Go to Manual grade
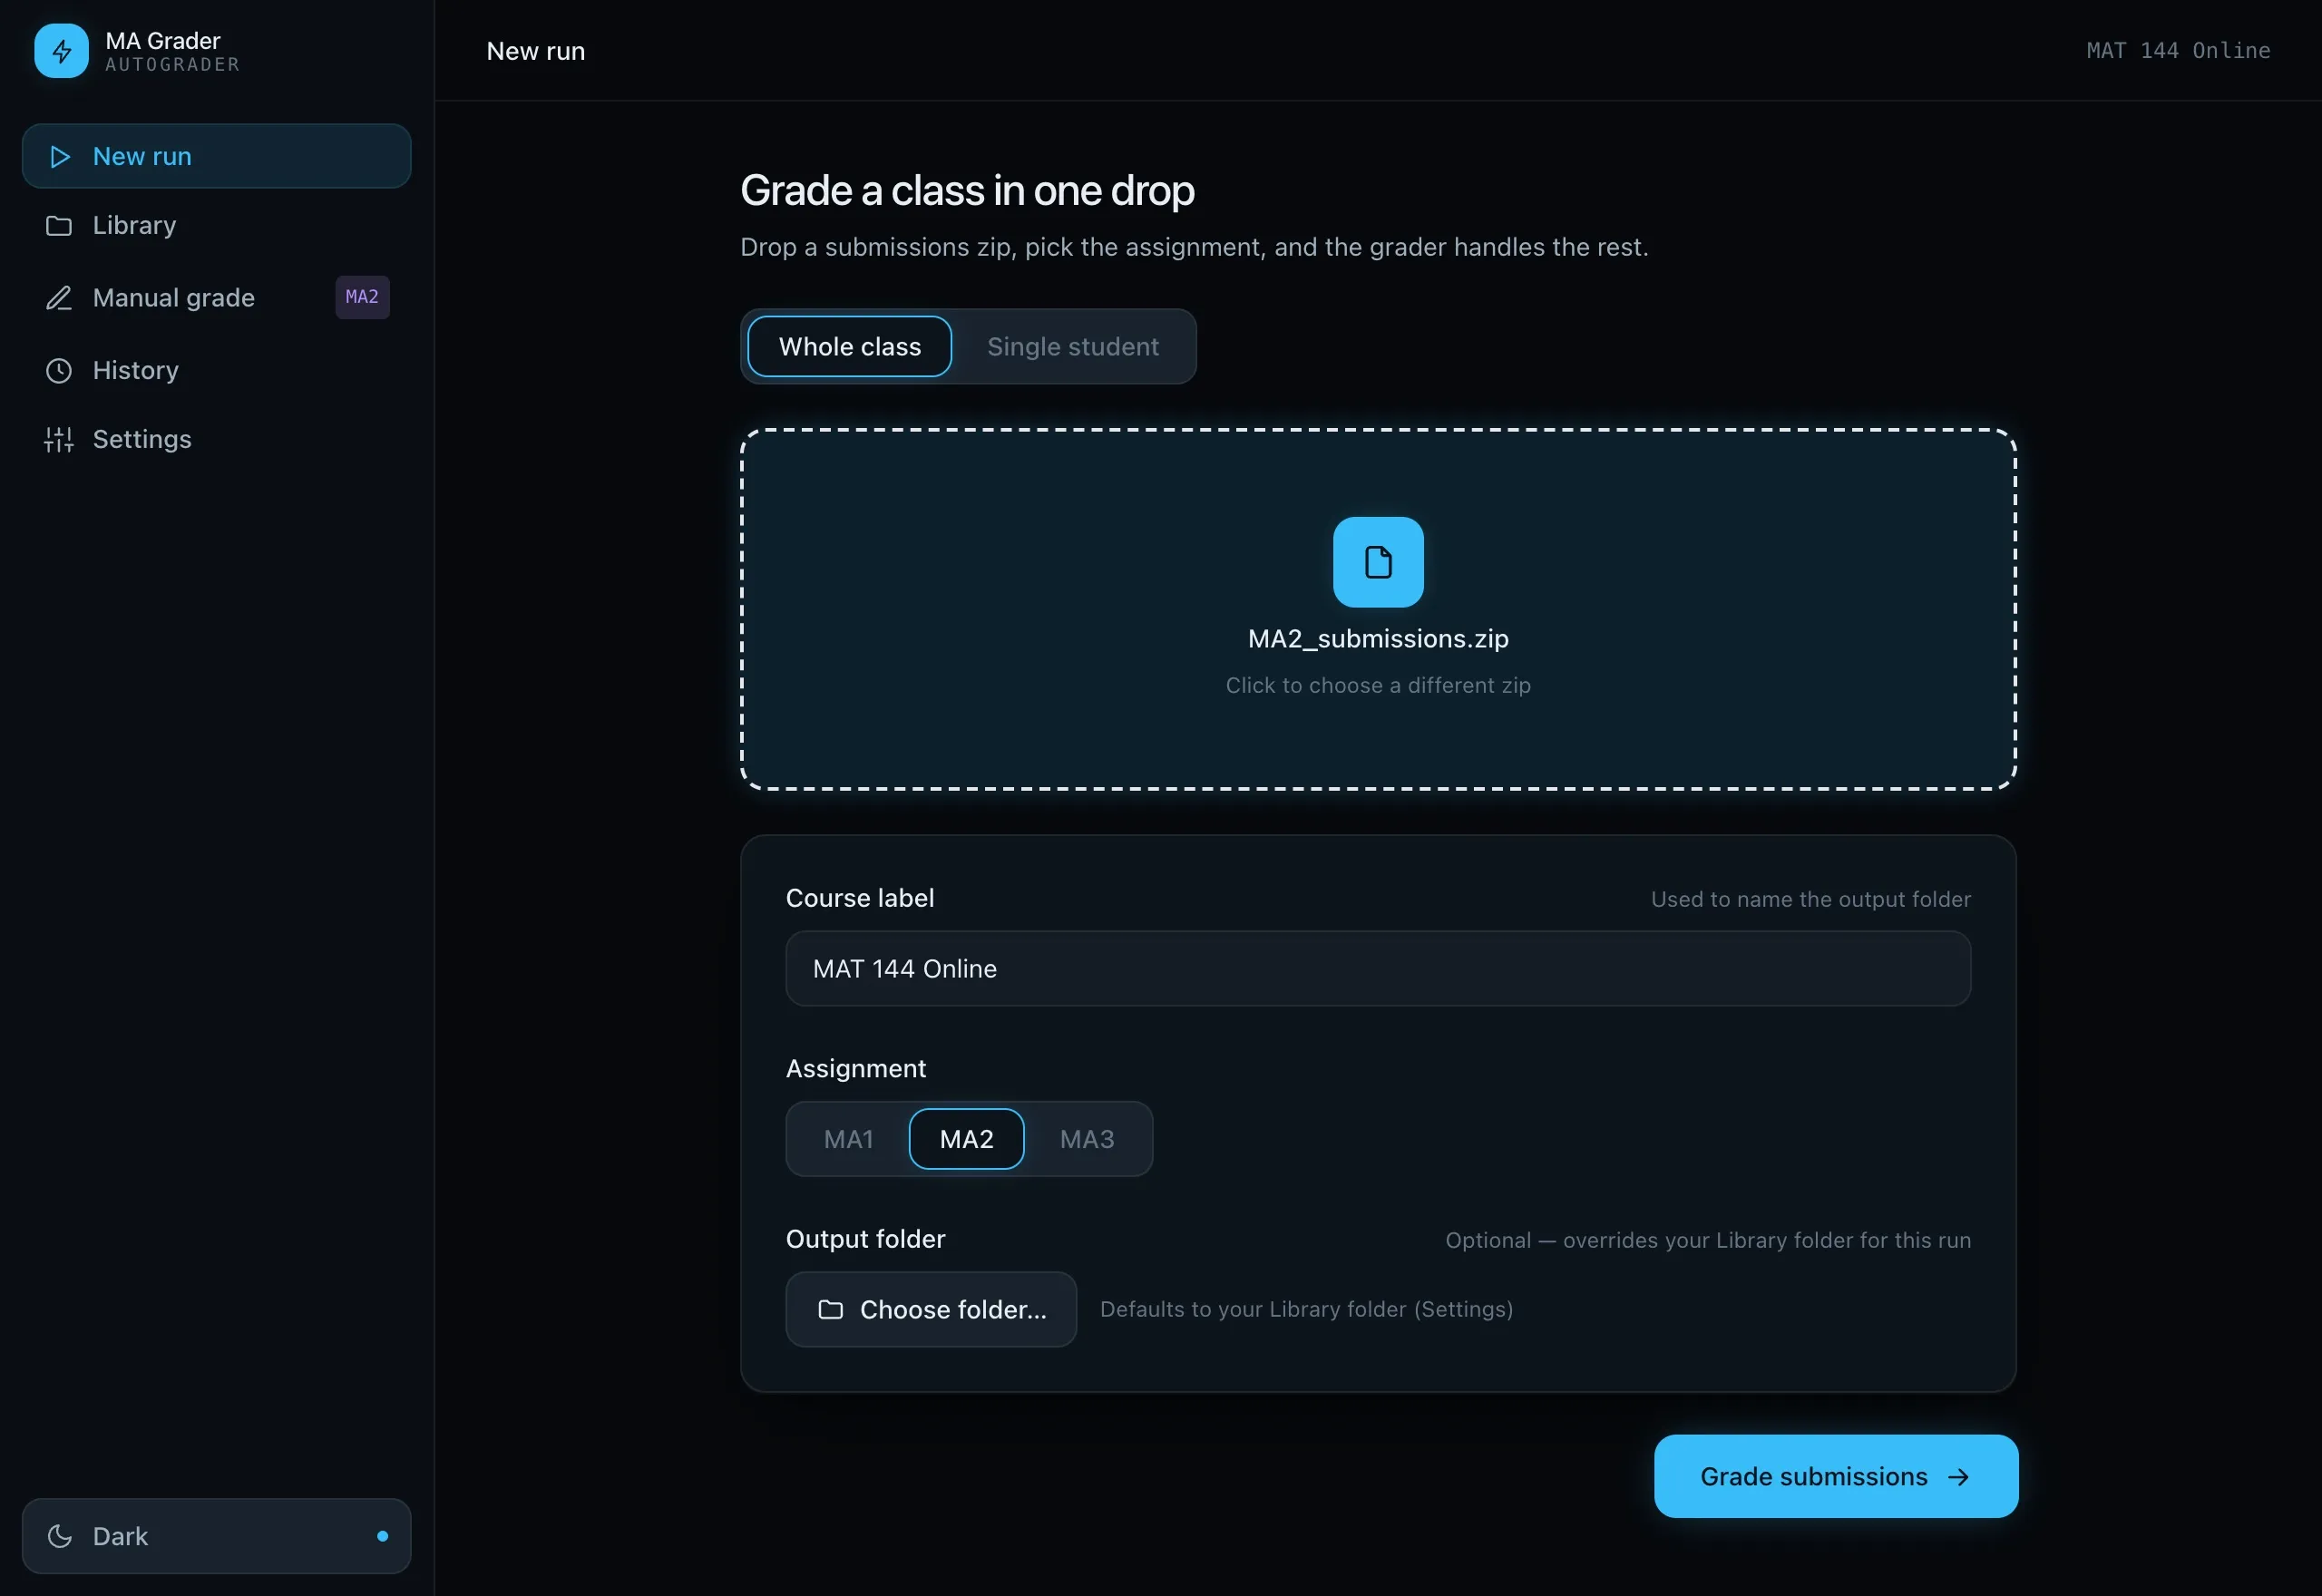The width and height of the screenshot is (2322, 1596). click(216, 298)
